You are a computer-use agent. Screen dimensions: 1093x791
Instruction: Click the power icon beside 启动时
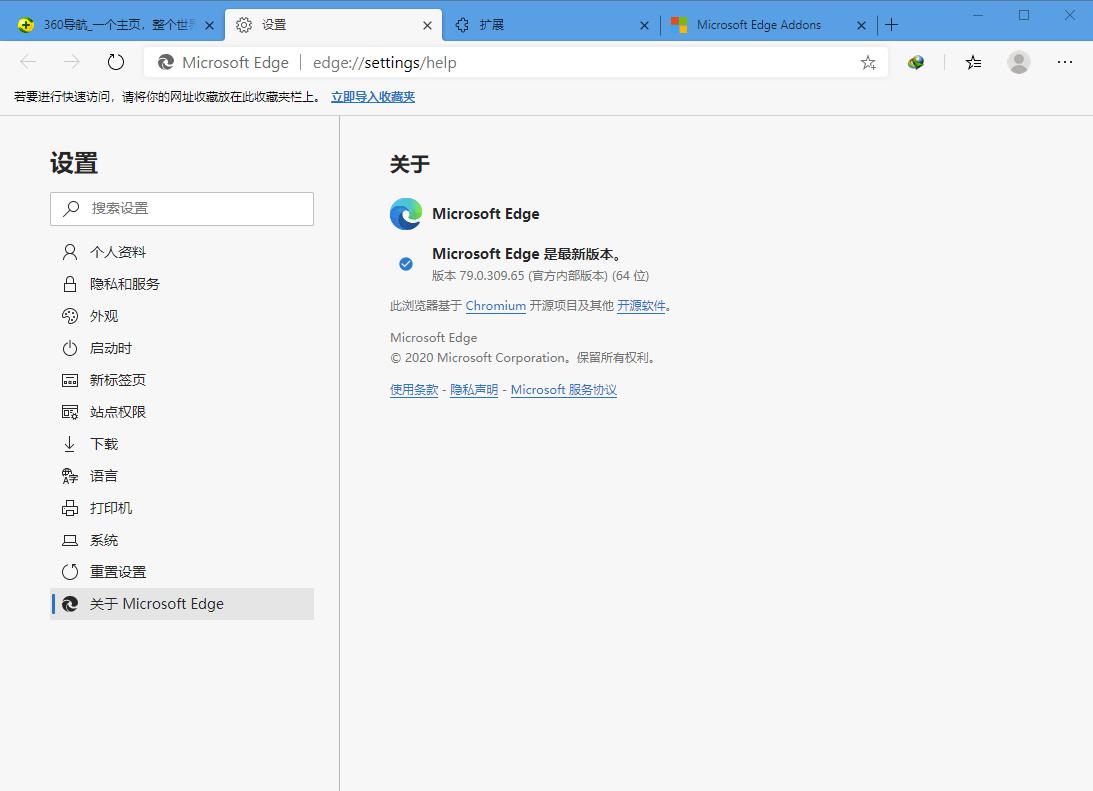[70, 348]
